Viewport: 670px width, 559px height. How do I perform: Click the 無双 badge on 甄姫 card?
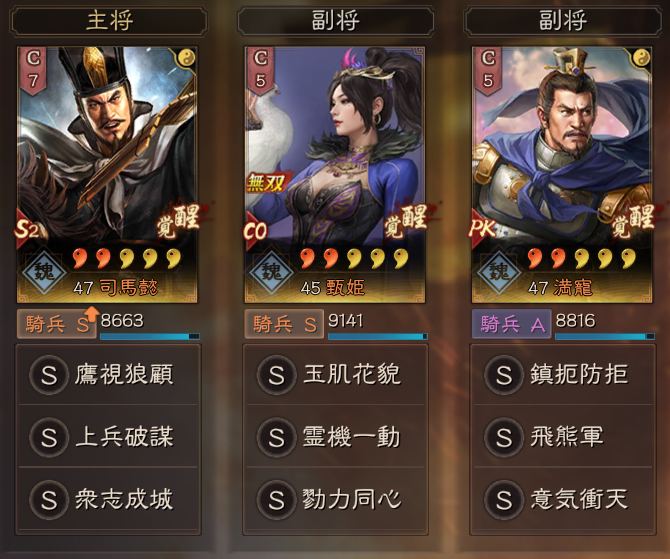click(x=266, y=183)
